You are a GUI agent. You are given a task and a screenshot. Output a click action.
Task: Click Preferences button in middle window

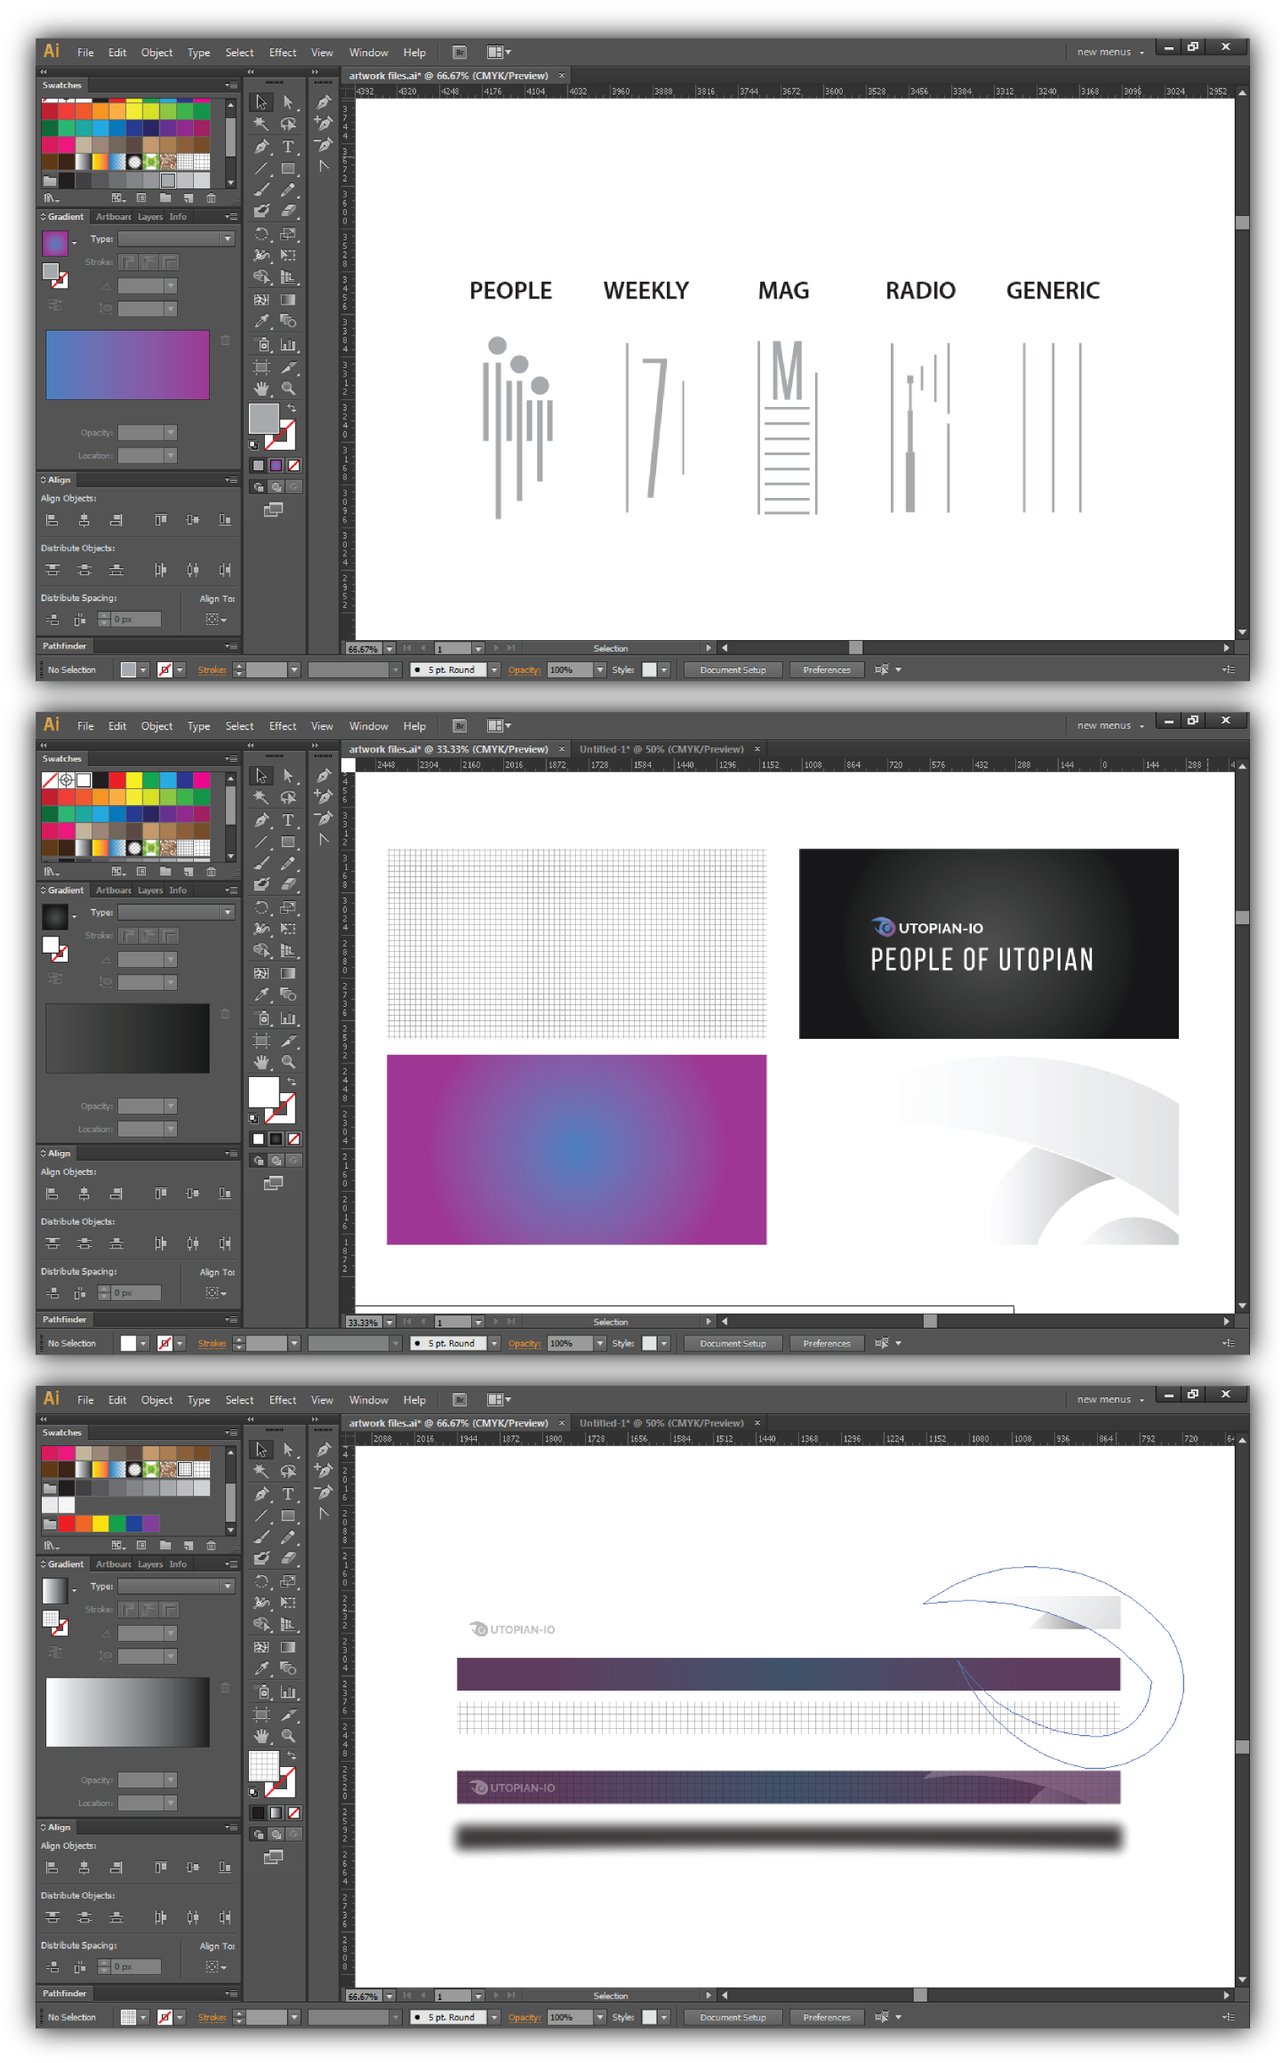click(826, 1344)
